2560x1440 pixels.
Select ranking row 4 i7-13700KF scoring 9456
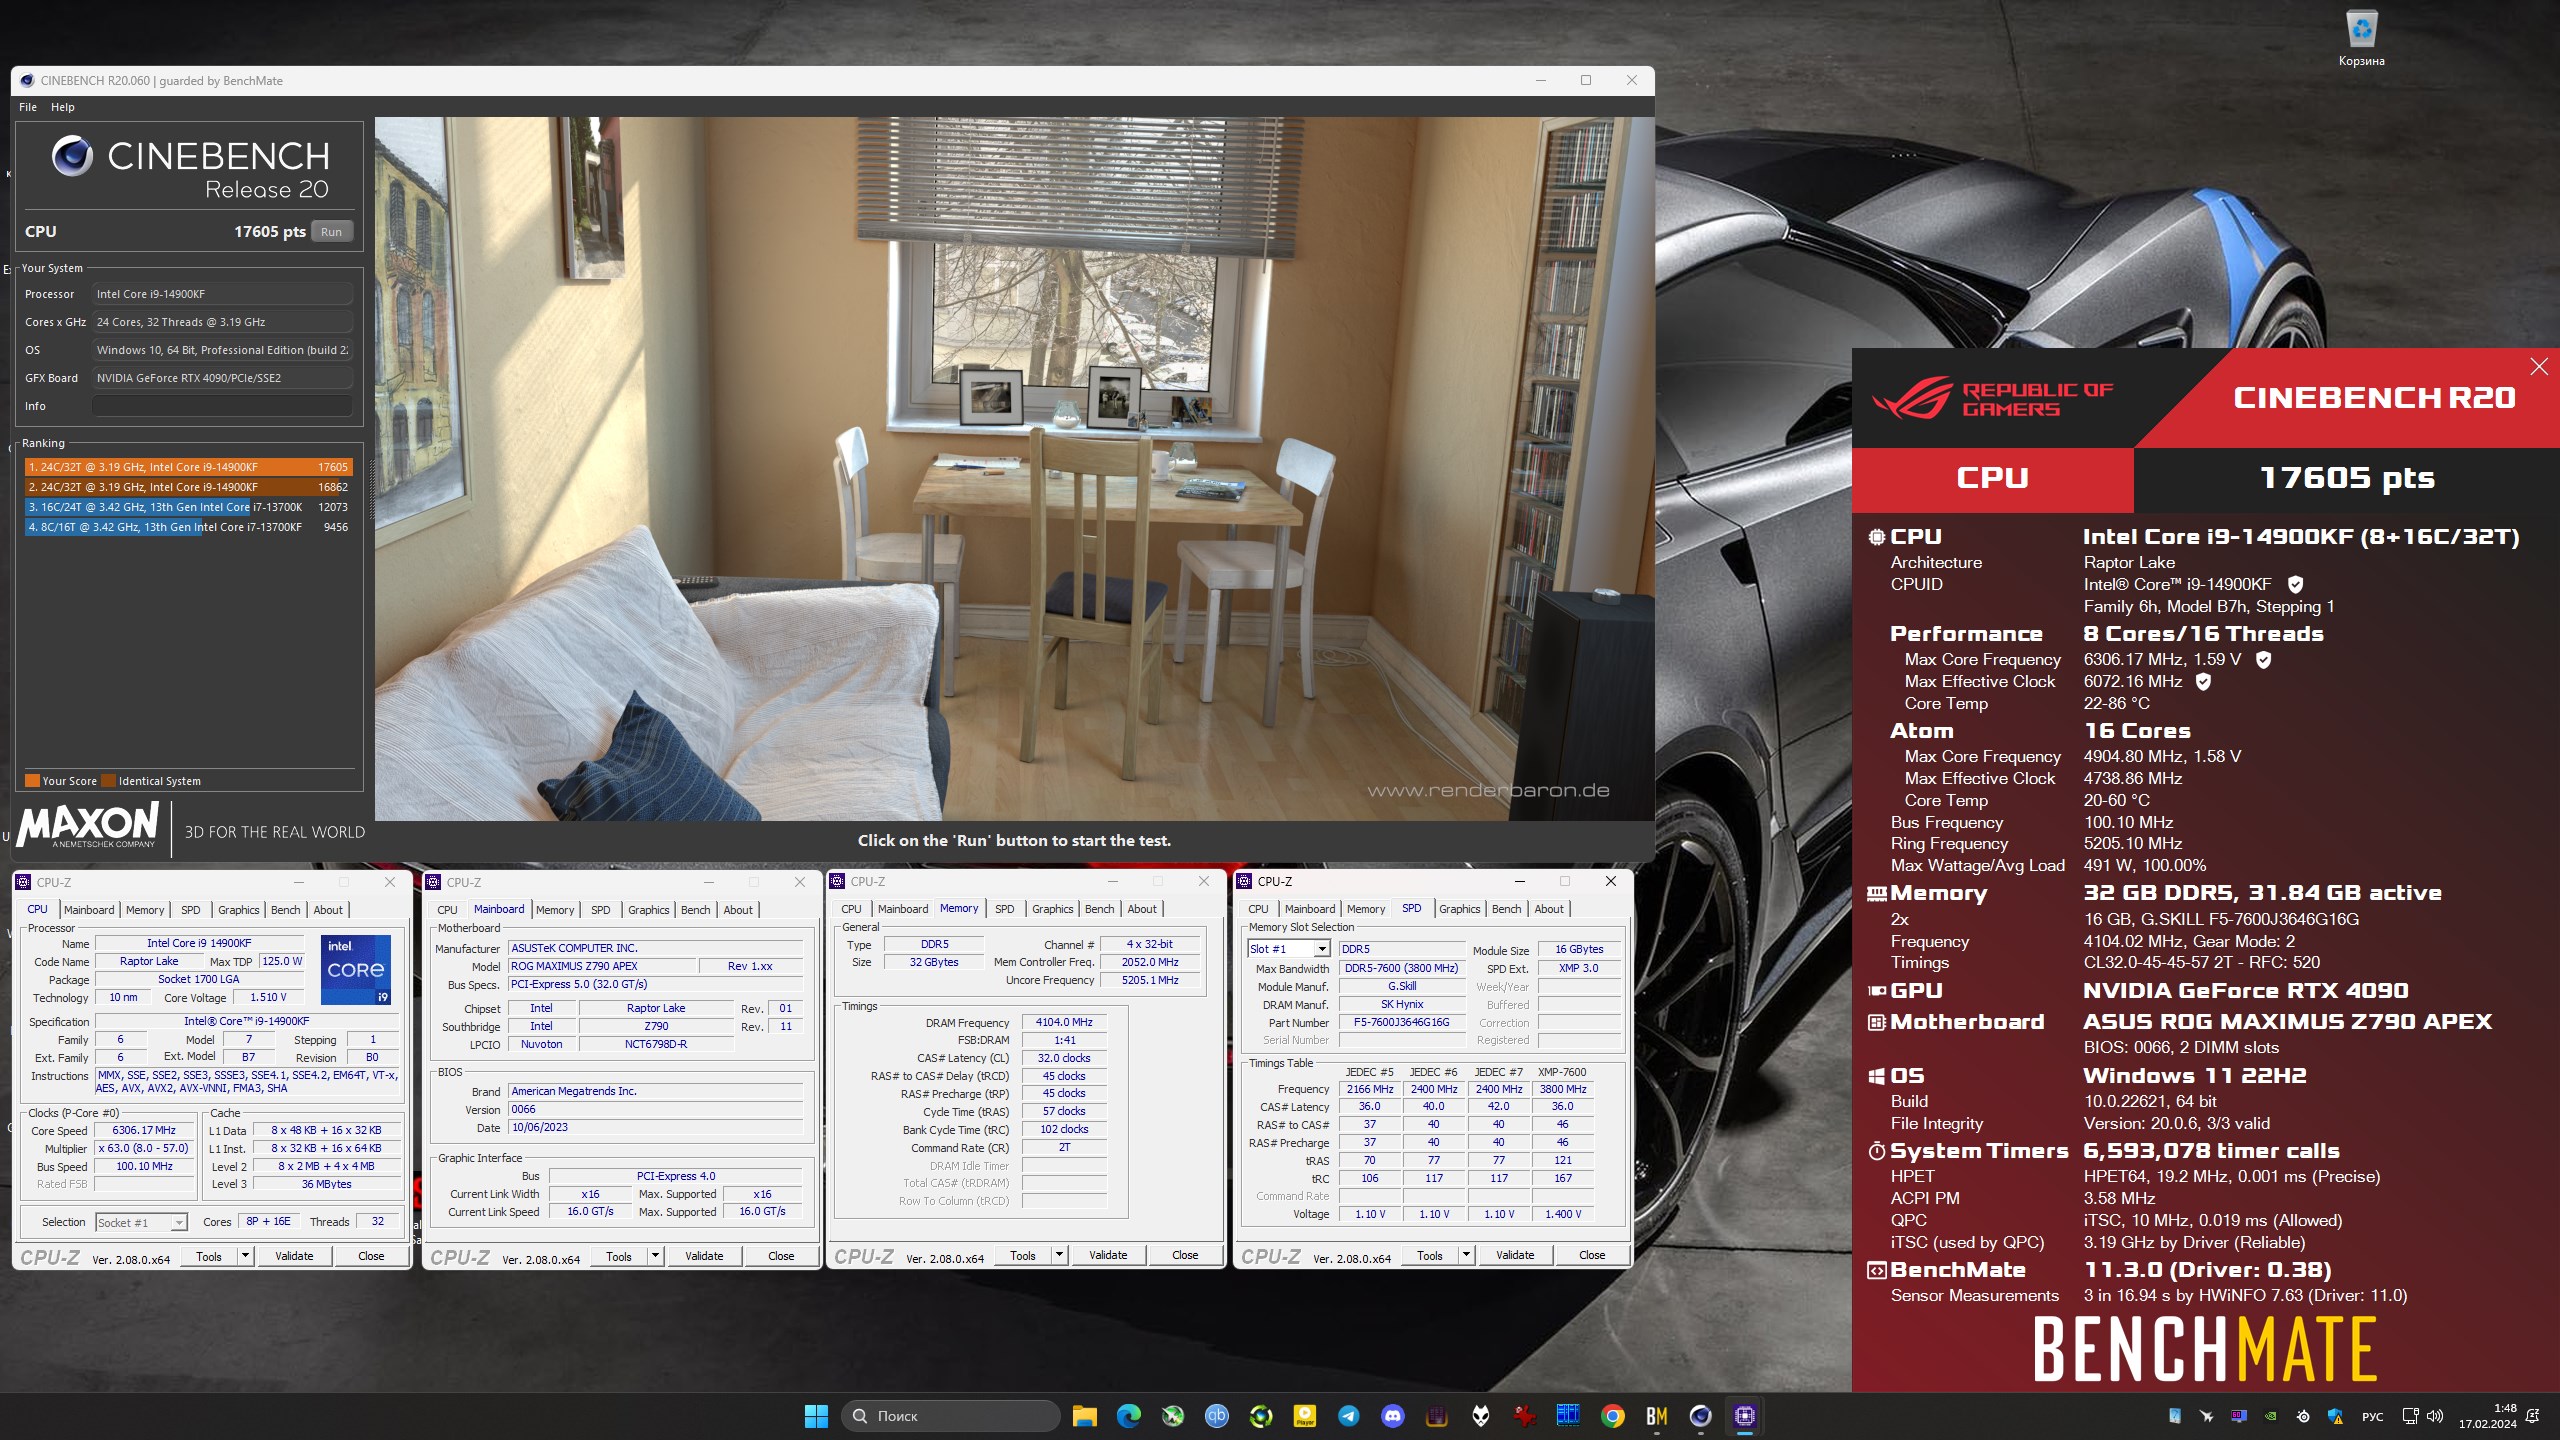click(x=188, y=527)
